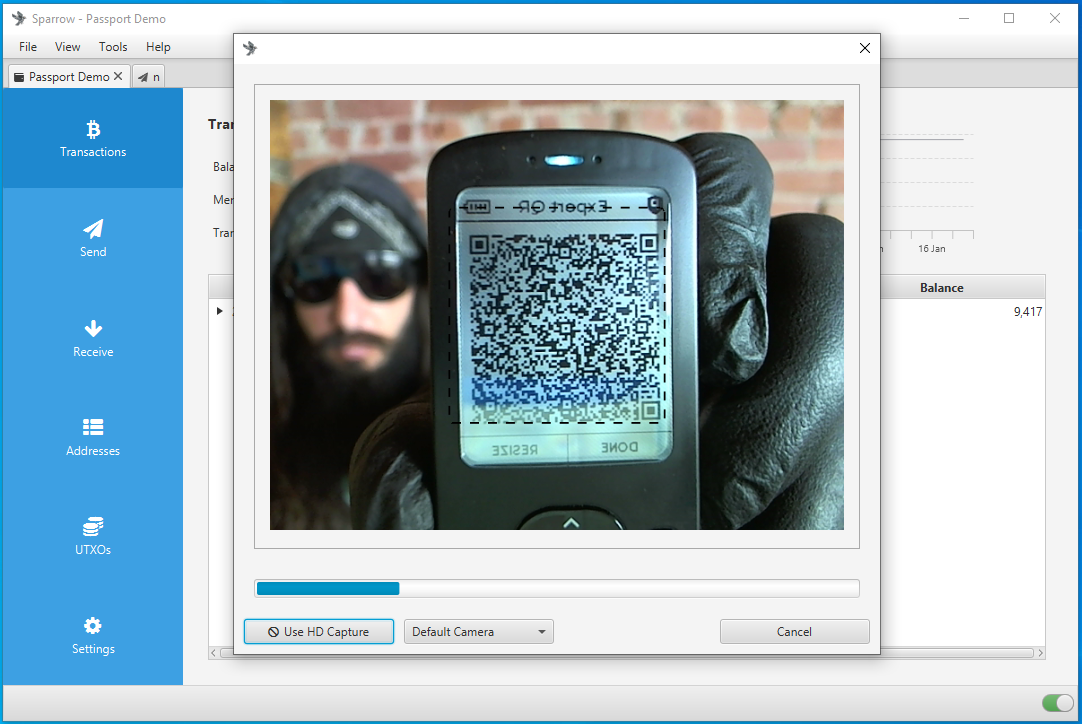Close the QR scanning dialog
This screenshot has height=724, width=1082.
865,48
